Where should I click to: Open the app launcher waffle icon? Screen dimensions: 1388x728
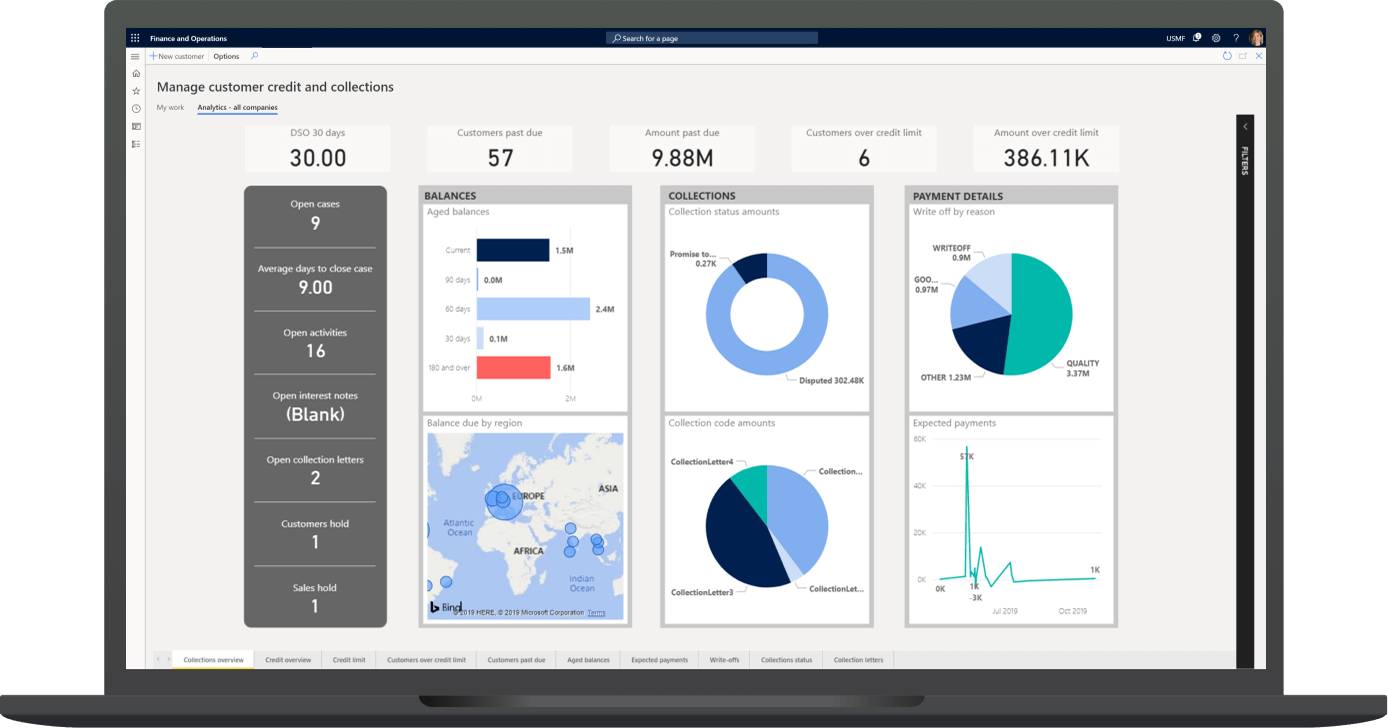click(x=135, y=38)
